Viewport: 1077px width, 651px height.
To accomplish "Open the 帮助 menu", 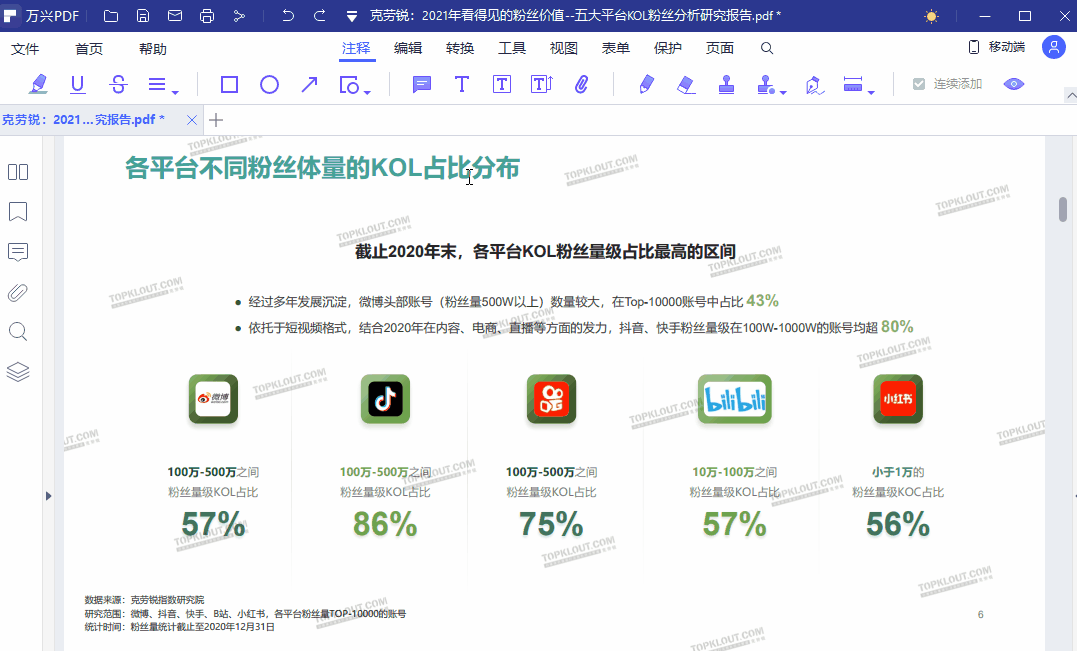I will (152, 49).
